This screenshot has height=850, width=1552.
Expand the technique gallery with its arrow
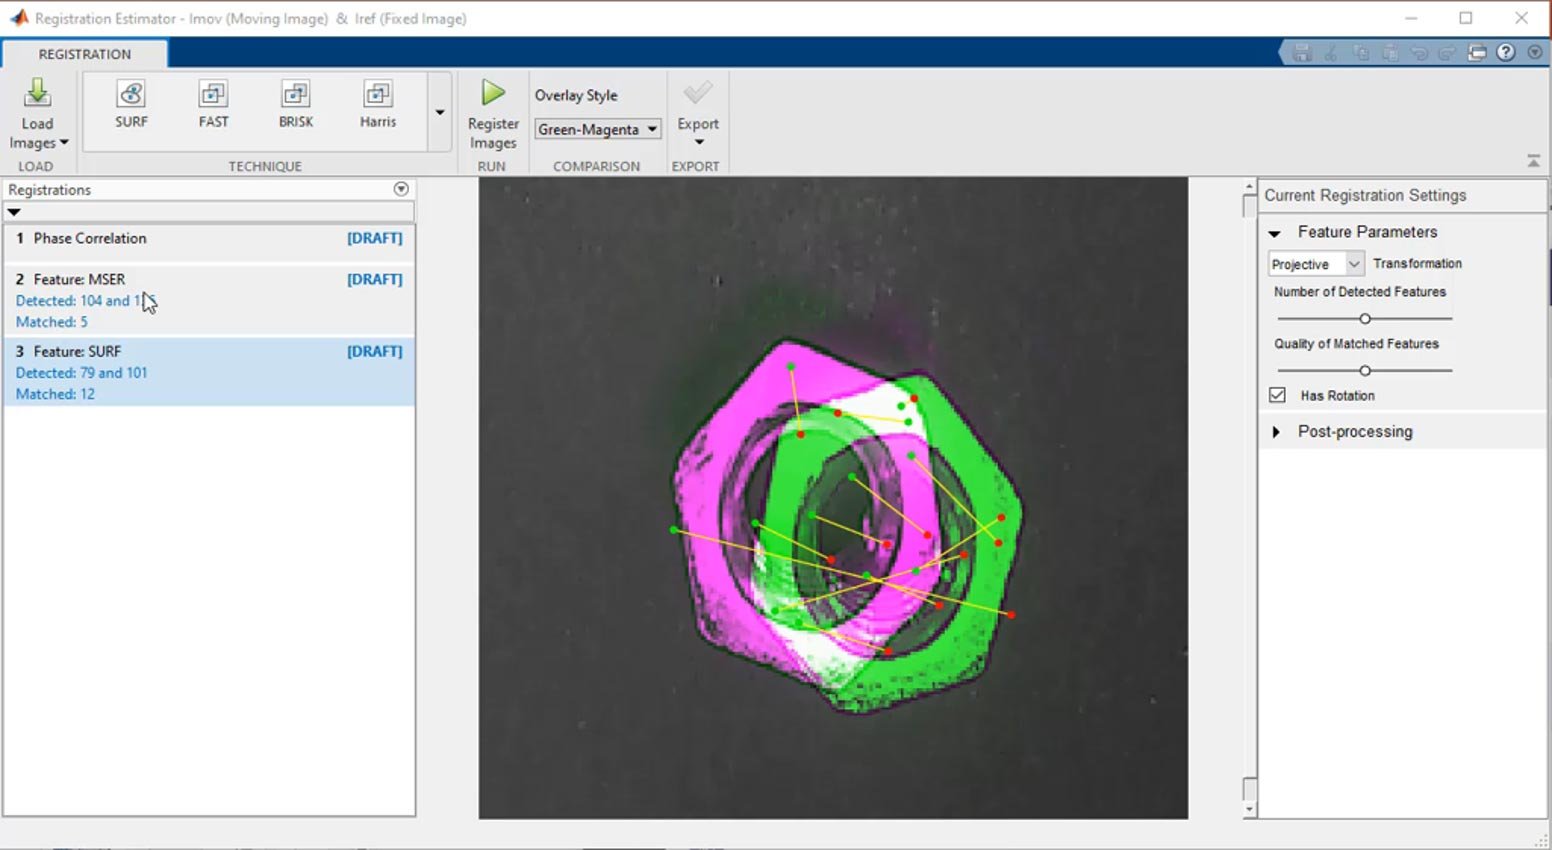click(x=439, y=113)
